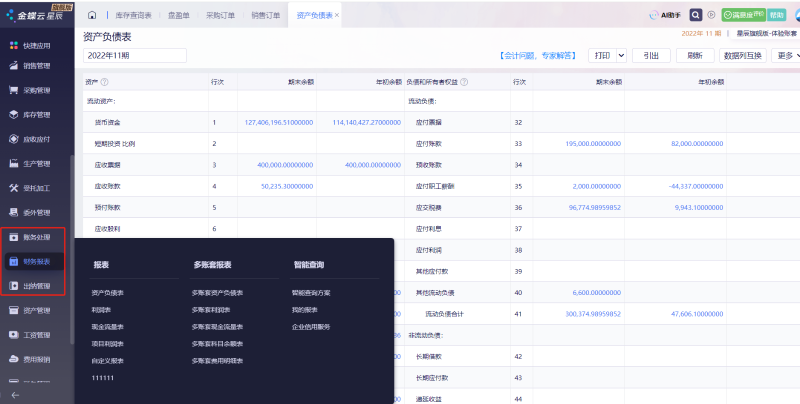
Task: Open 资产管理 module in sidebar
Action: pyautogui.click(x=31, y=311)
